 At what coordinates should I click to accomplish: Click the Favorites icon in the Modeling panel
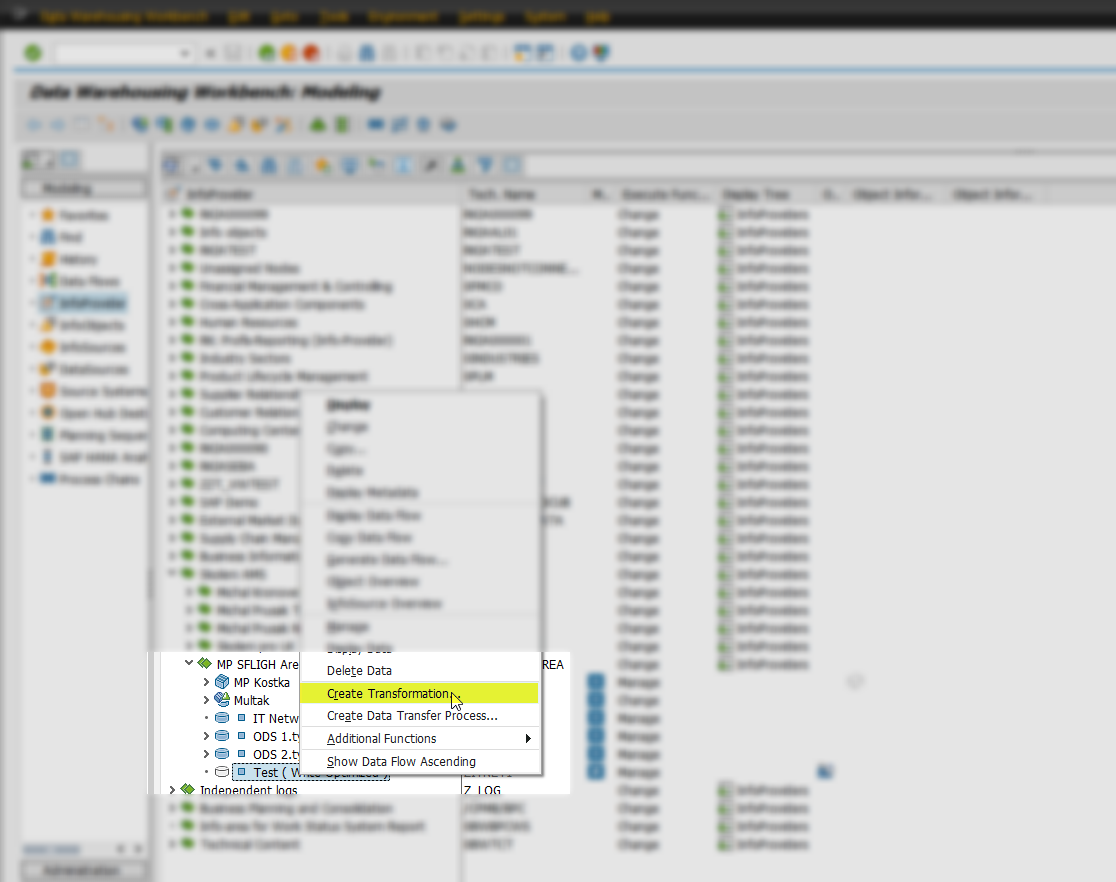coord(48,215)
